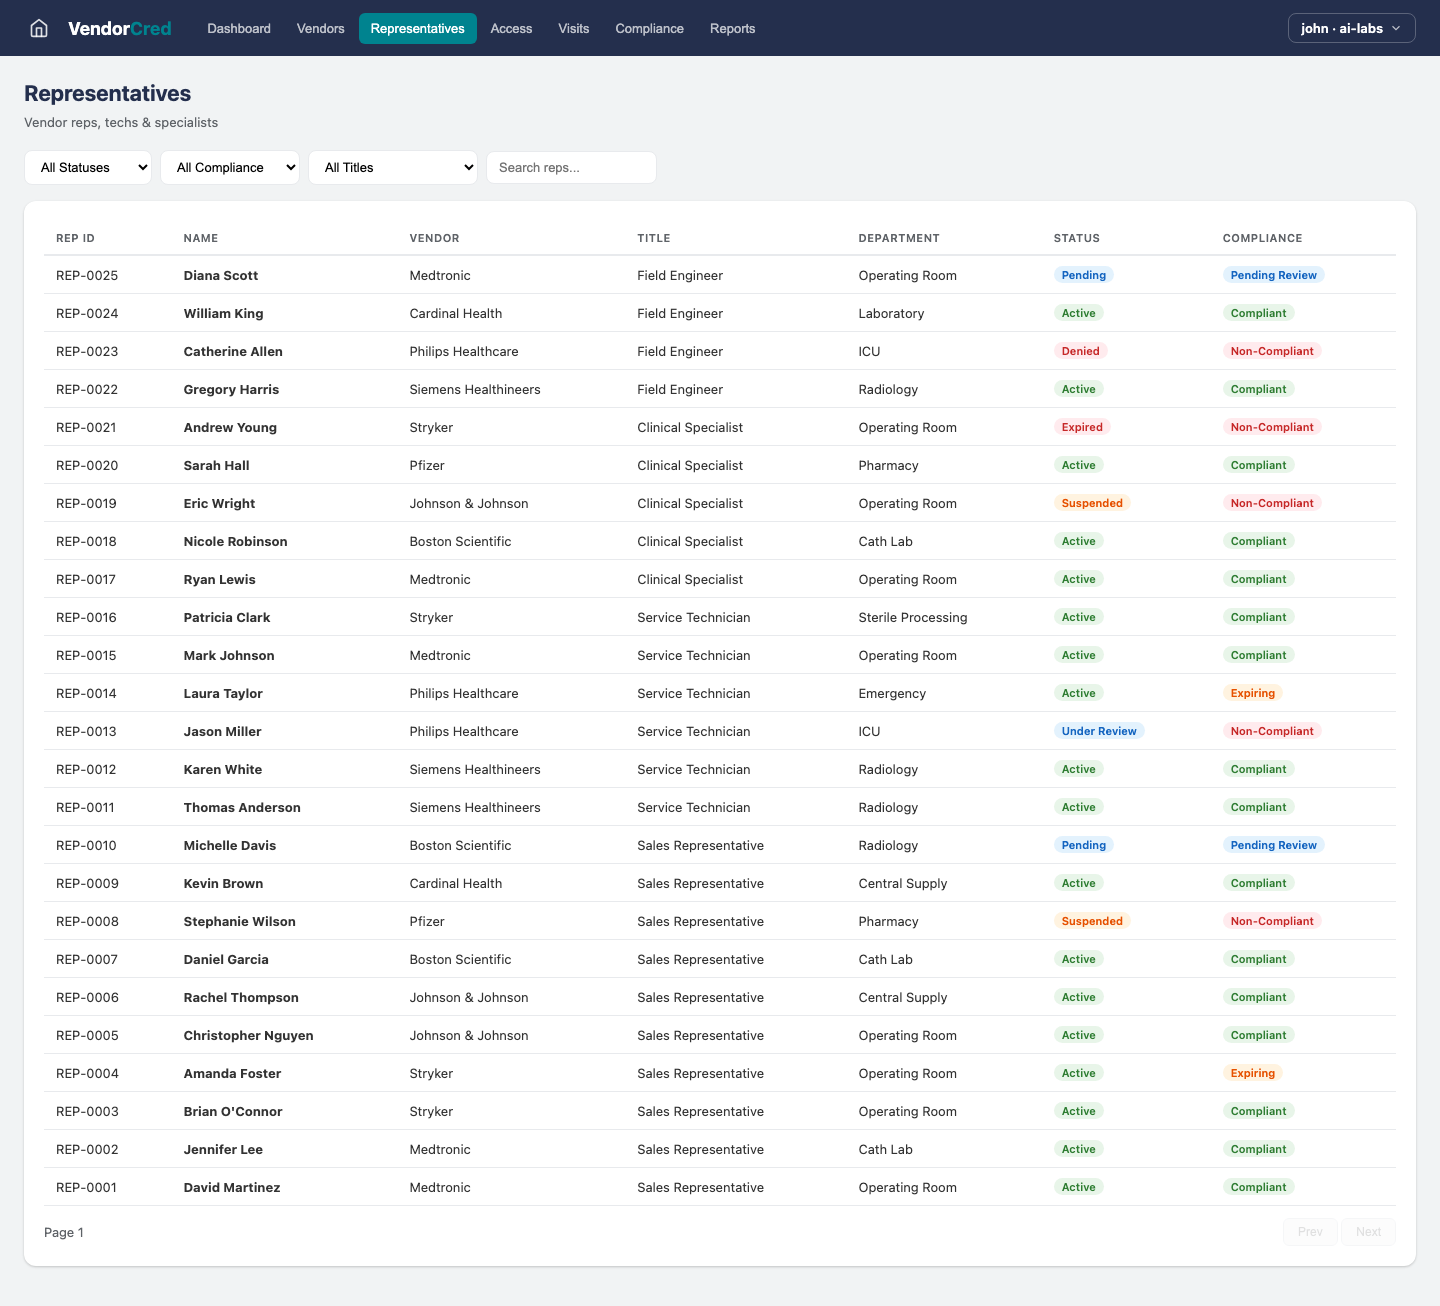
Task: Navigate to the Dashboard tab
Action: tap(238, 28)
